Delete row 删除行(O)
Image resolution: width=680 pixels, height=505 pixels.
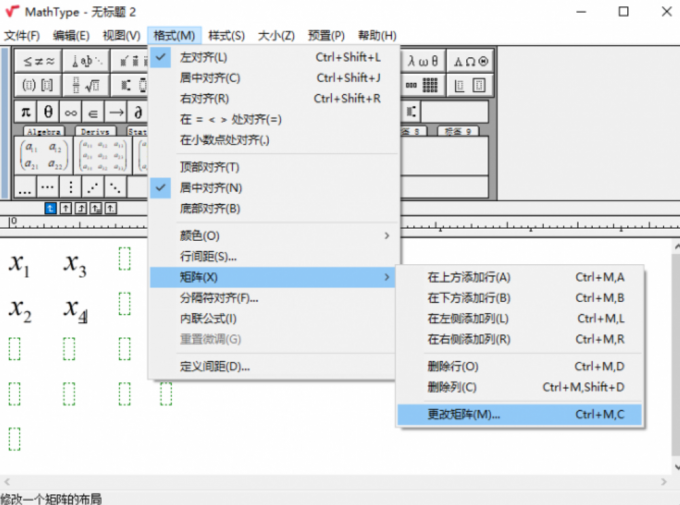pos(520,367)
